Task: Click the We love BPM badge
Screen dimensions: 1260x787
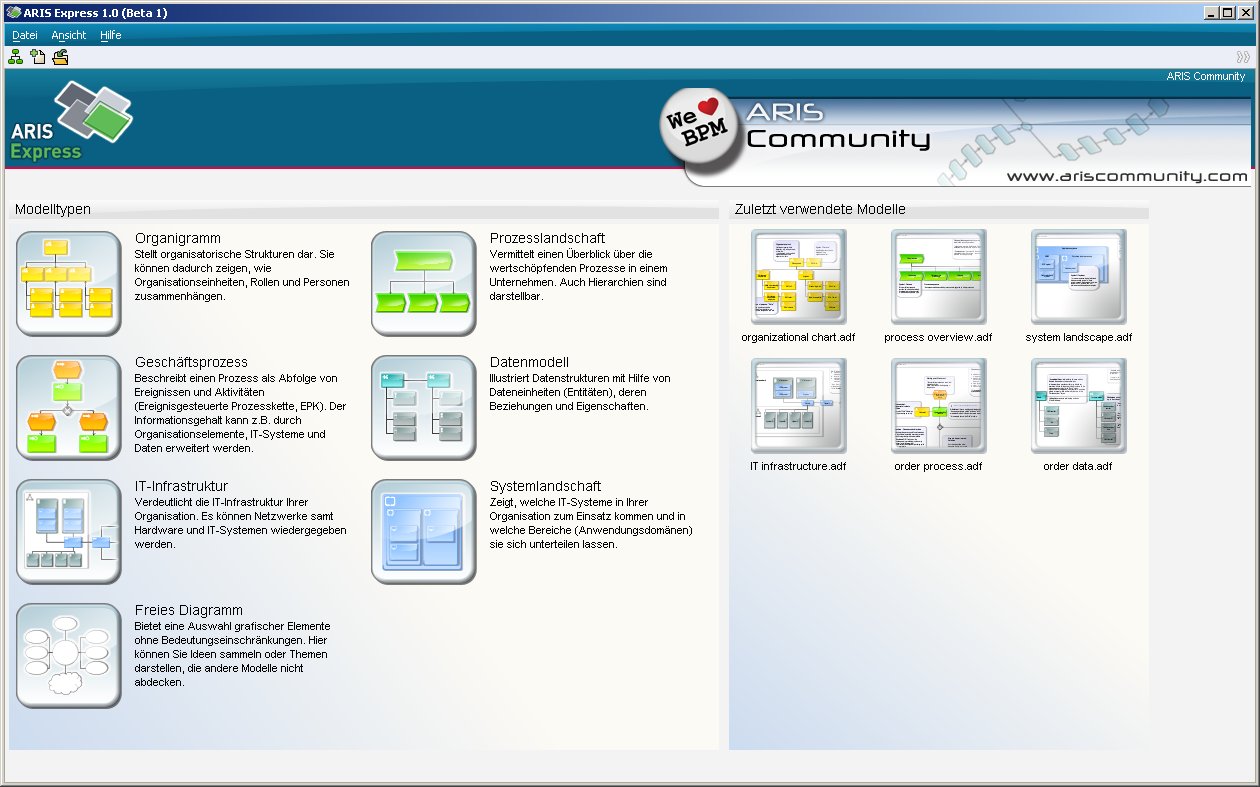Action: (701, 125)
